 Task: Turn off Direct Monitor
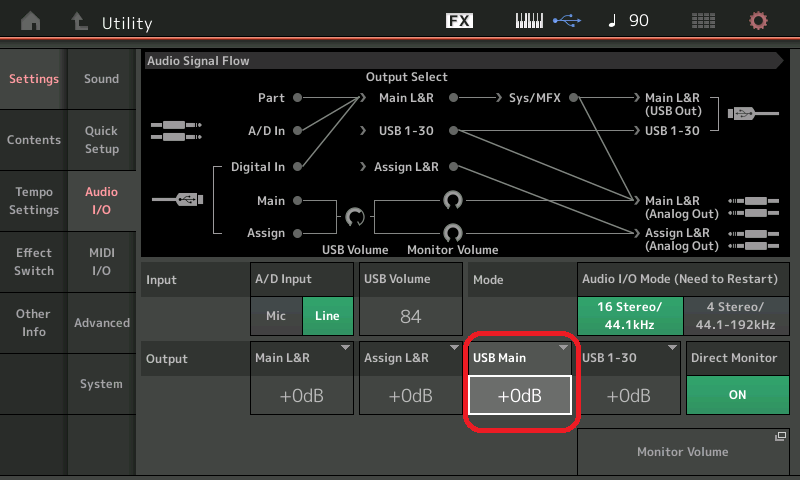coord(737,394)
